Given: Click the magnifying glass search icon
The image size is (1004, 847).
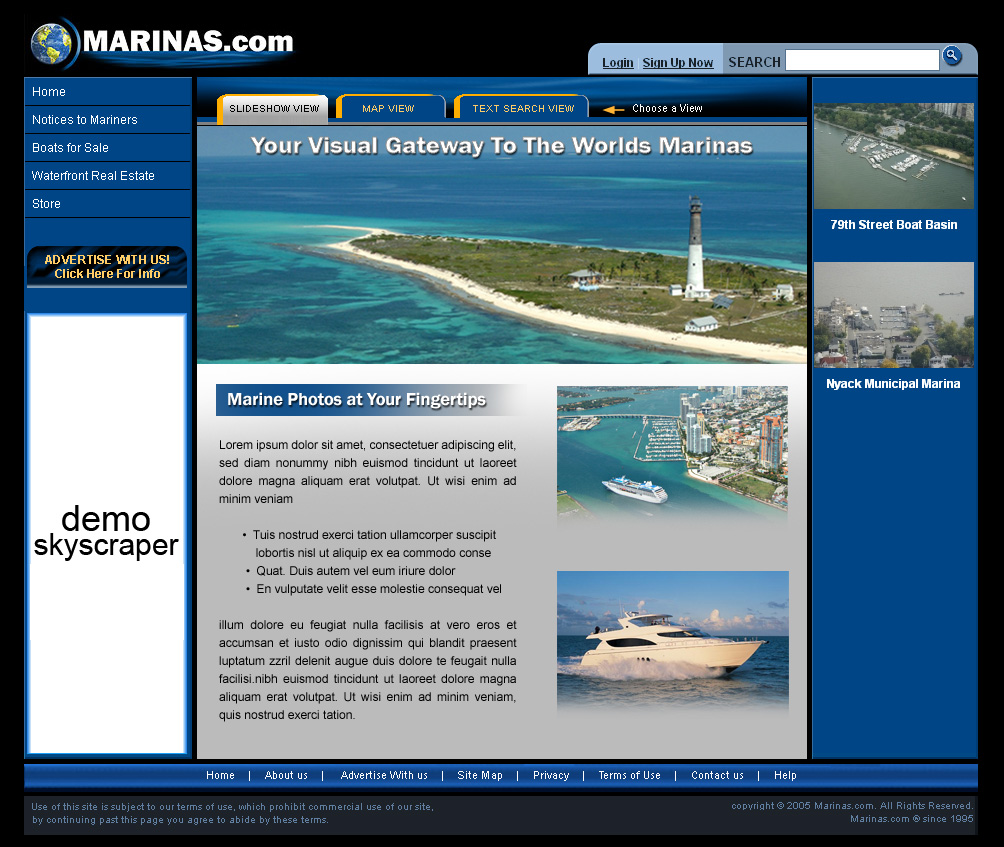Looking at the screenshot, I should [952, 56].
